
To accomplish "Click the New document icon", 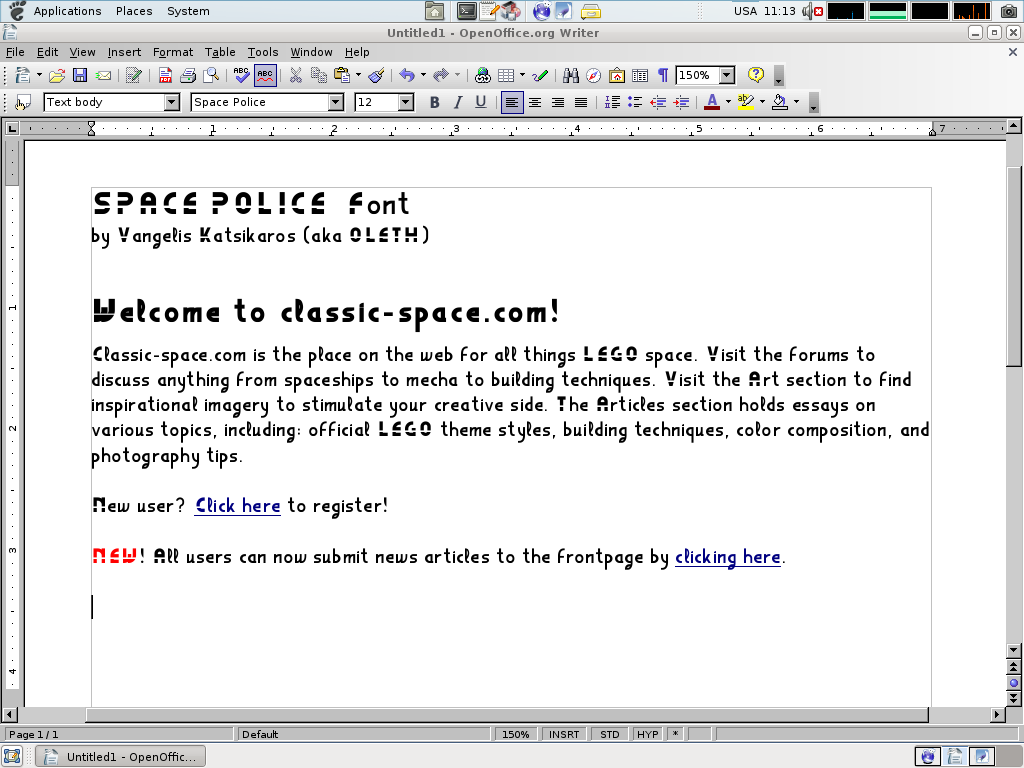I will pyautogui.click(x=23, y=75).
